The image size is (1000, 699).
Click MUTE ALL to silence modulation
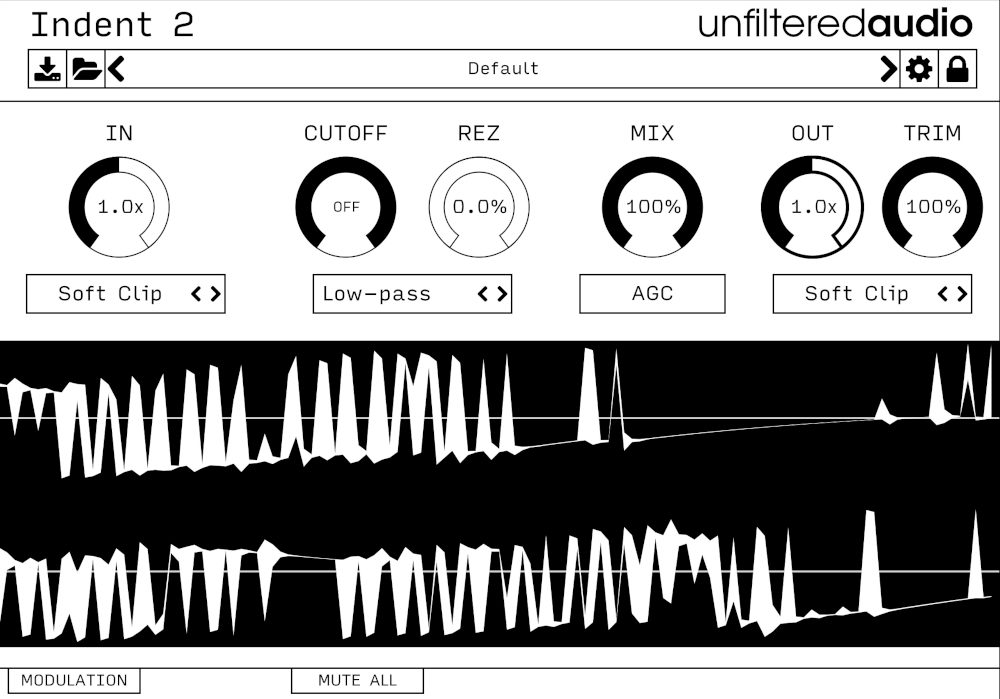tap(356, 681)
